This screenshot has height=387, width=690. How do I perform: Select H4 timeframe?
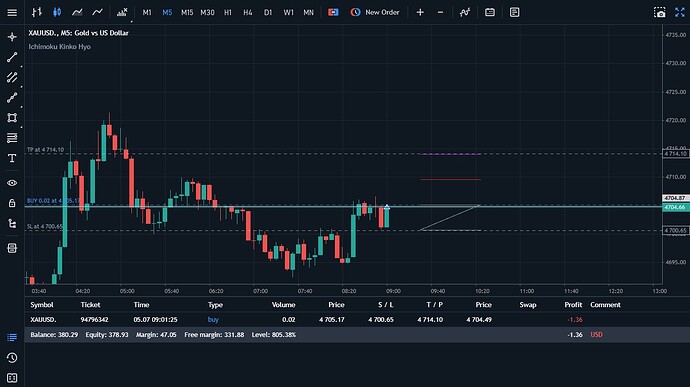pos(248,12)
